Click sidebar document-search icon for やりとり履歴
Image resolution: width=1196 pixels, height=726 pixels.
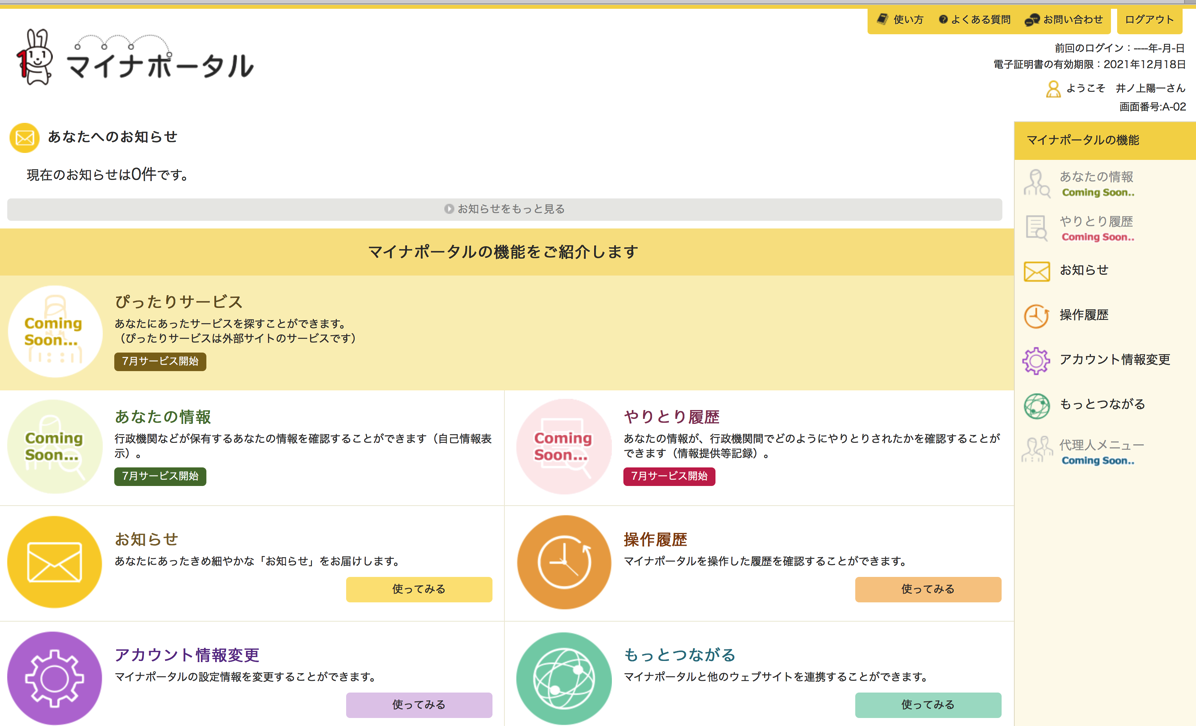coord(1037,228)
